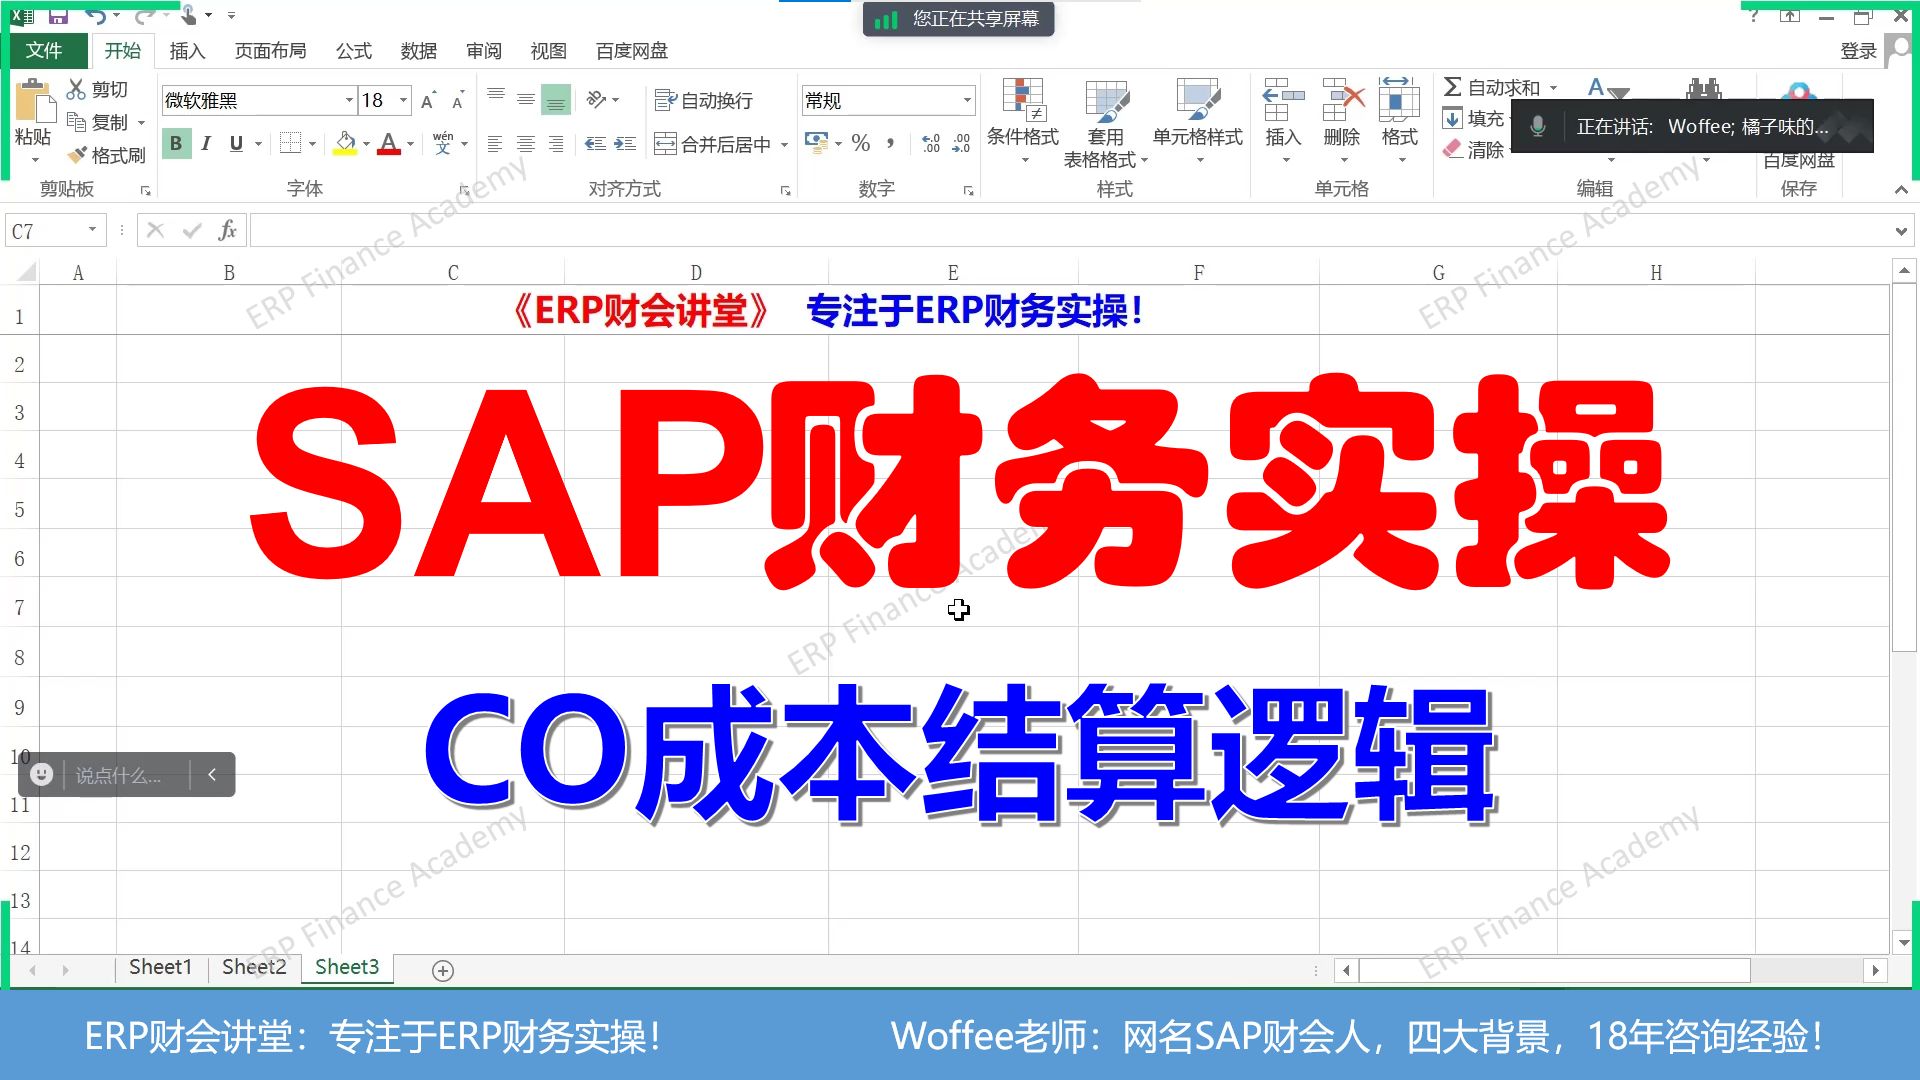Align text to middle vertically

point(525,99)
